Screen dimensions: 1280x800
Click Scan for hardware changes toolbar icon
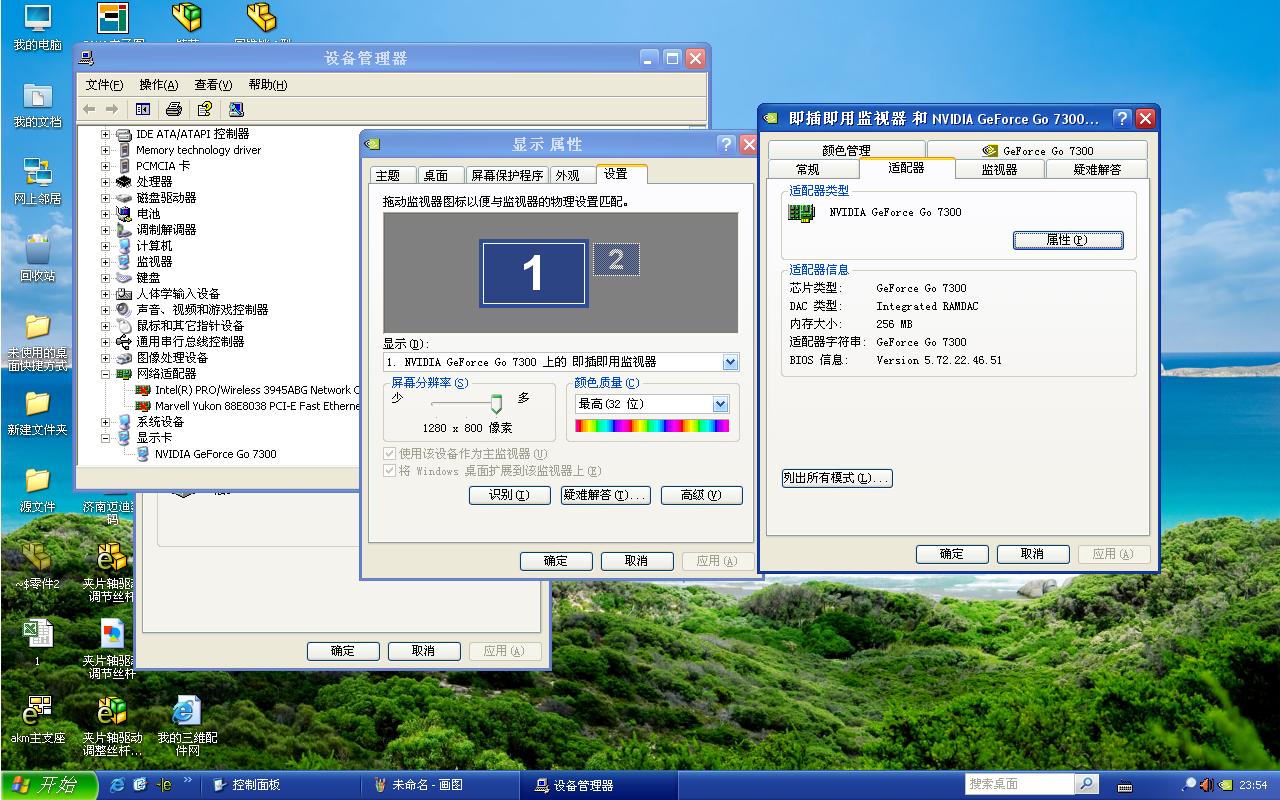pyautogui.click(x=237, y=109)
